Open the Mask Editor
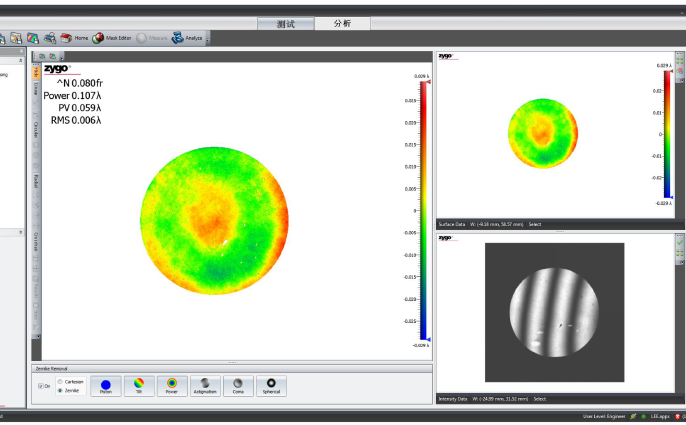 click(112, 38)
